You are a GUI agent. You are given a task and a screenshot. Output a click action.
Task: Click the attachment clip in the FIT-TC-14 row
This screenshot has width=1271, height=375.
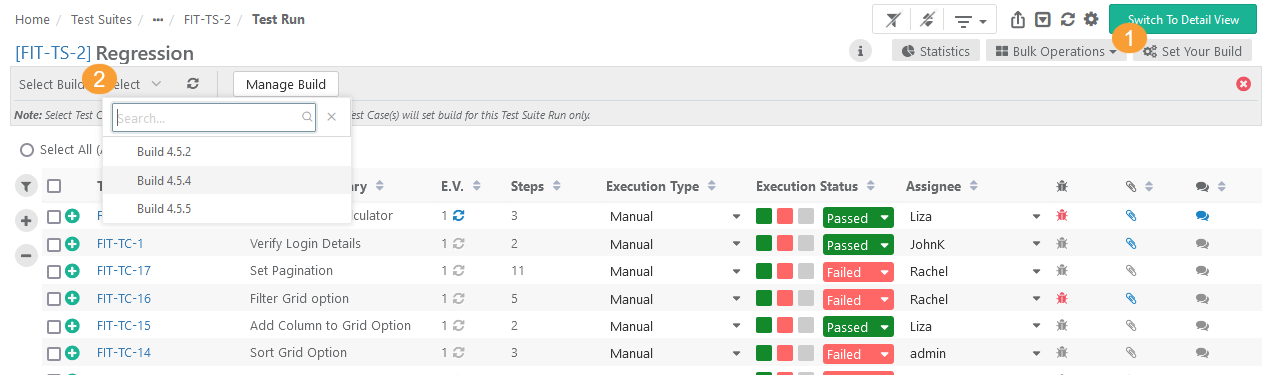(1131, 353)
